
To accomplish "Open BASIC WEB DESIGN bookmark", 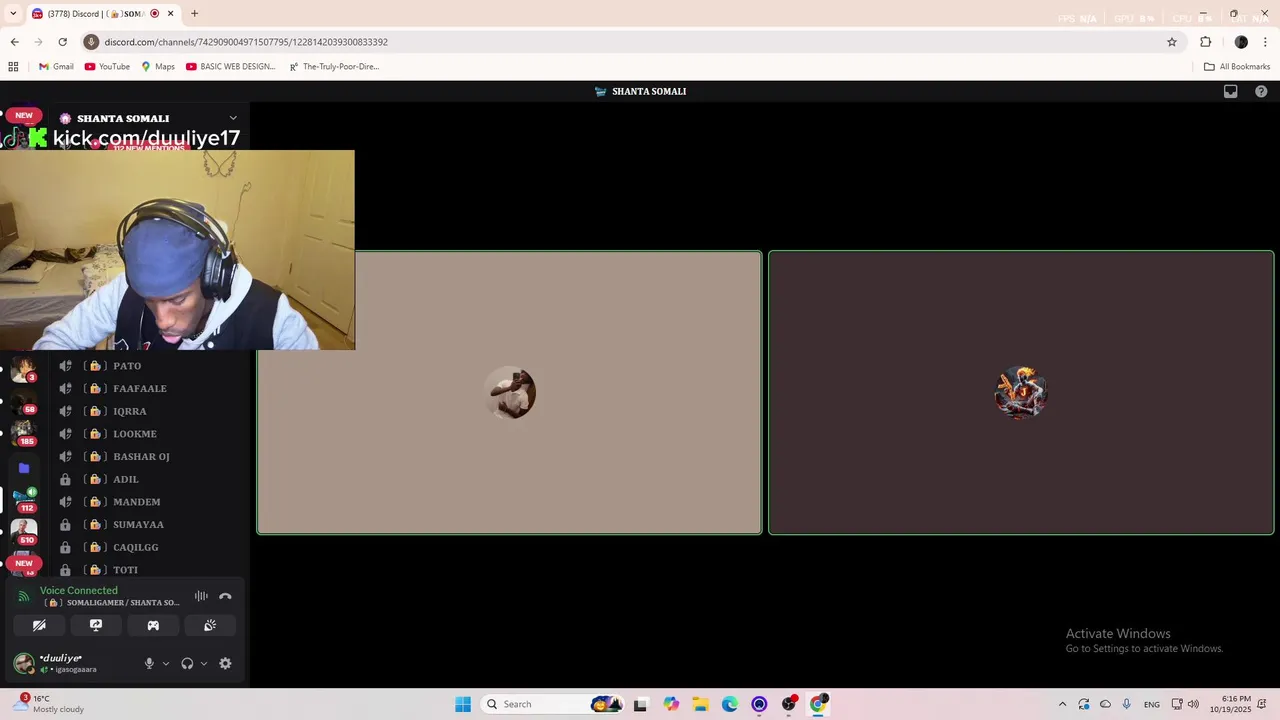I will (231, 67).
